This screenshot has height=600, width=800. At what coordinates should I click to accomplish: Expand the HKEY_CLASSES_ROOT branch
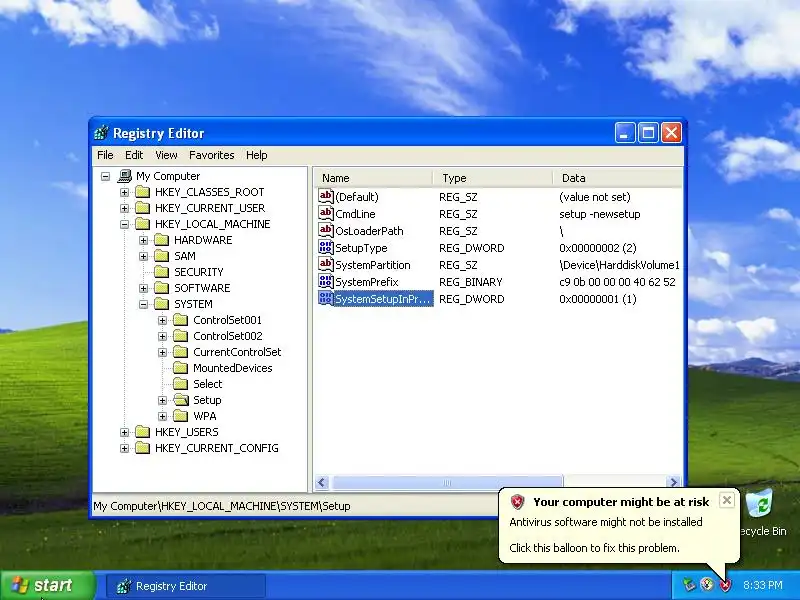[124, 192]
